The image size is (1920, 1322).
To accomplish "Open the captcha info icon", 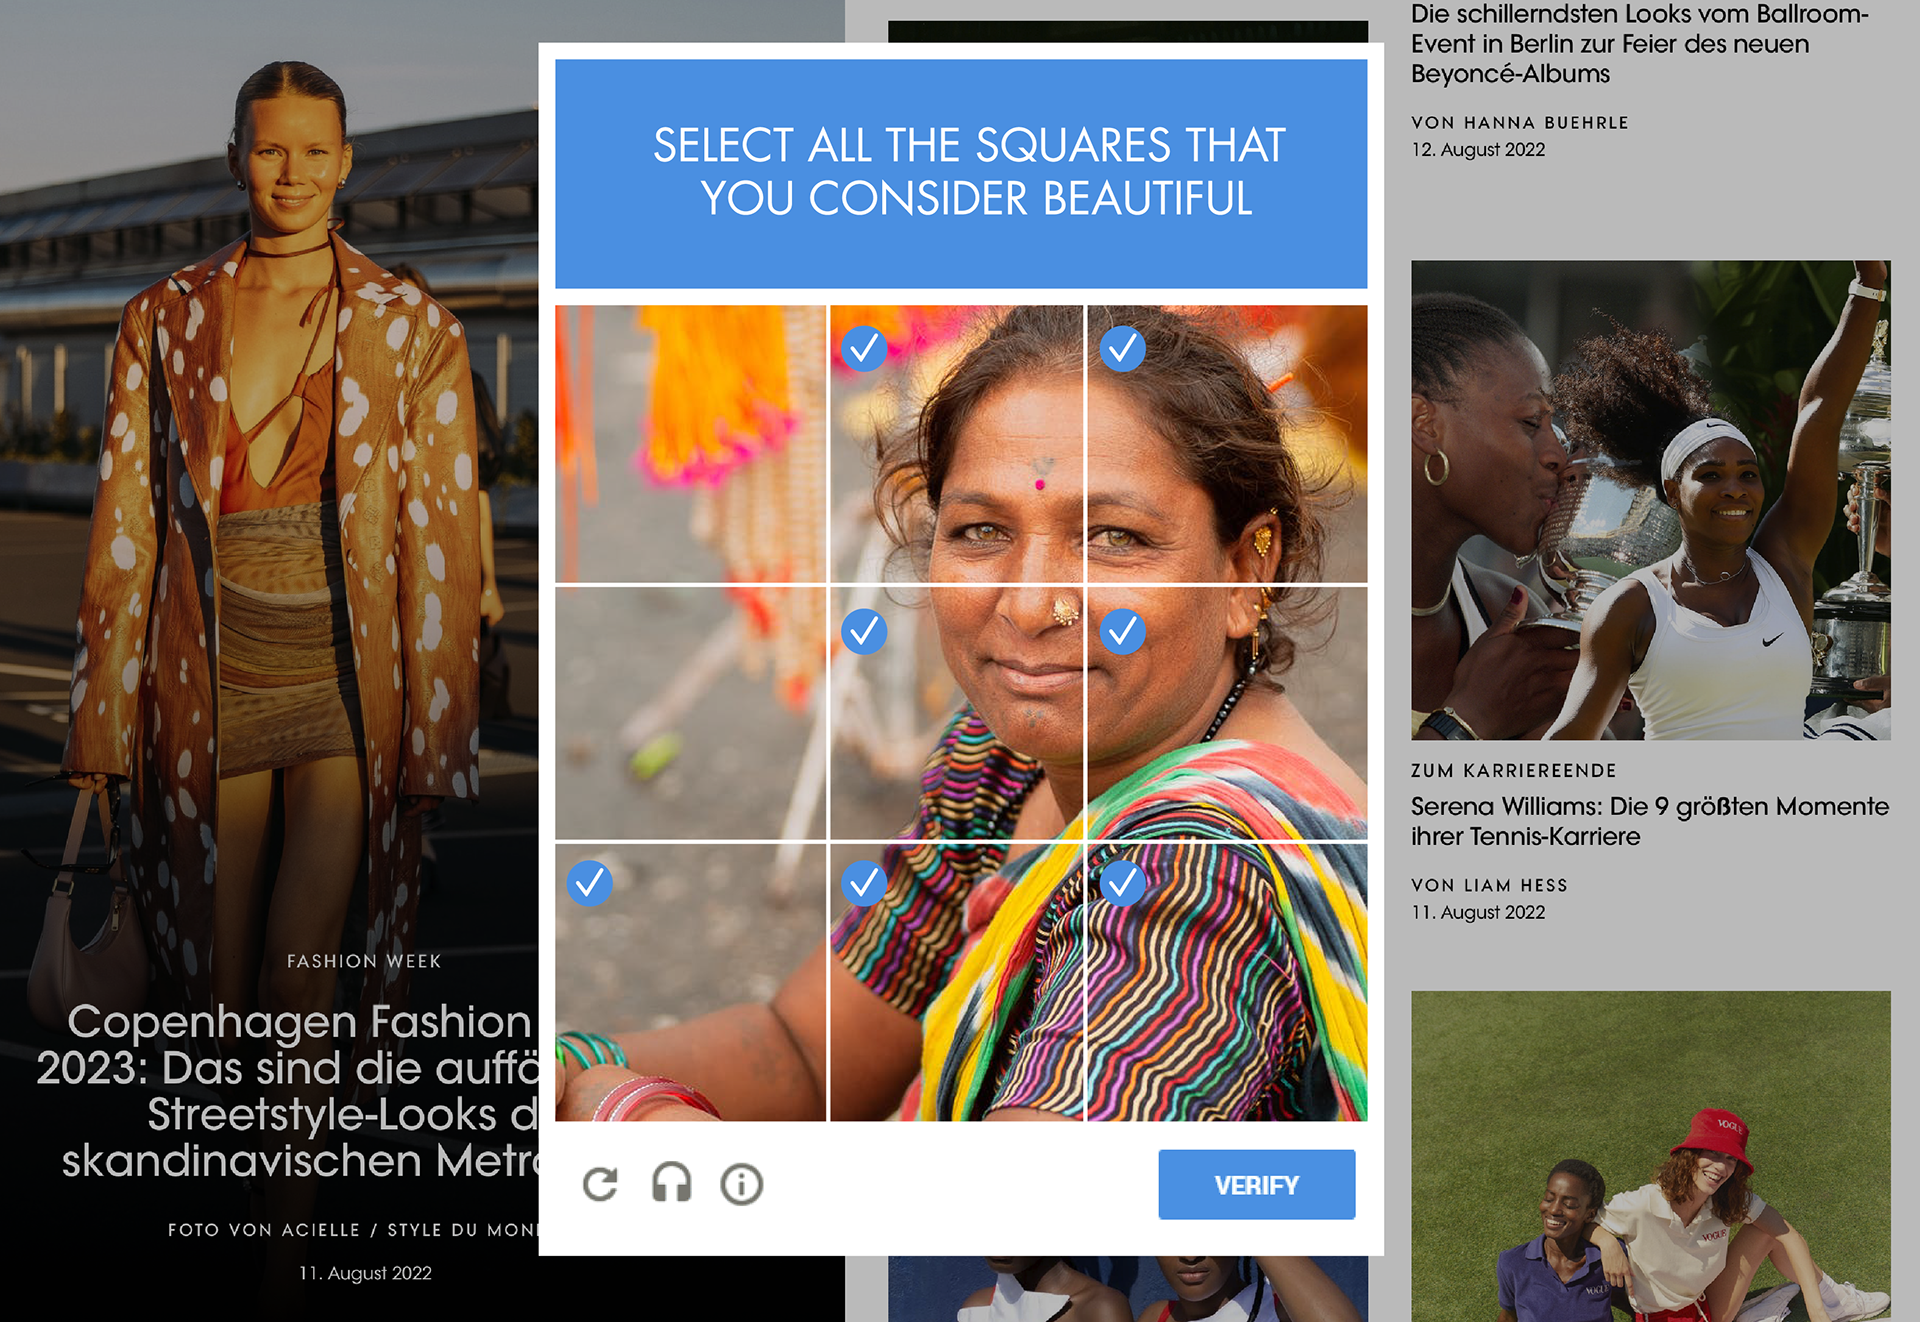I will 741,1184.
